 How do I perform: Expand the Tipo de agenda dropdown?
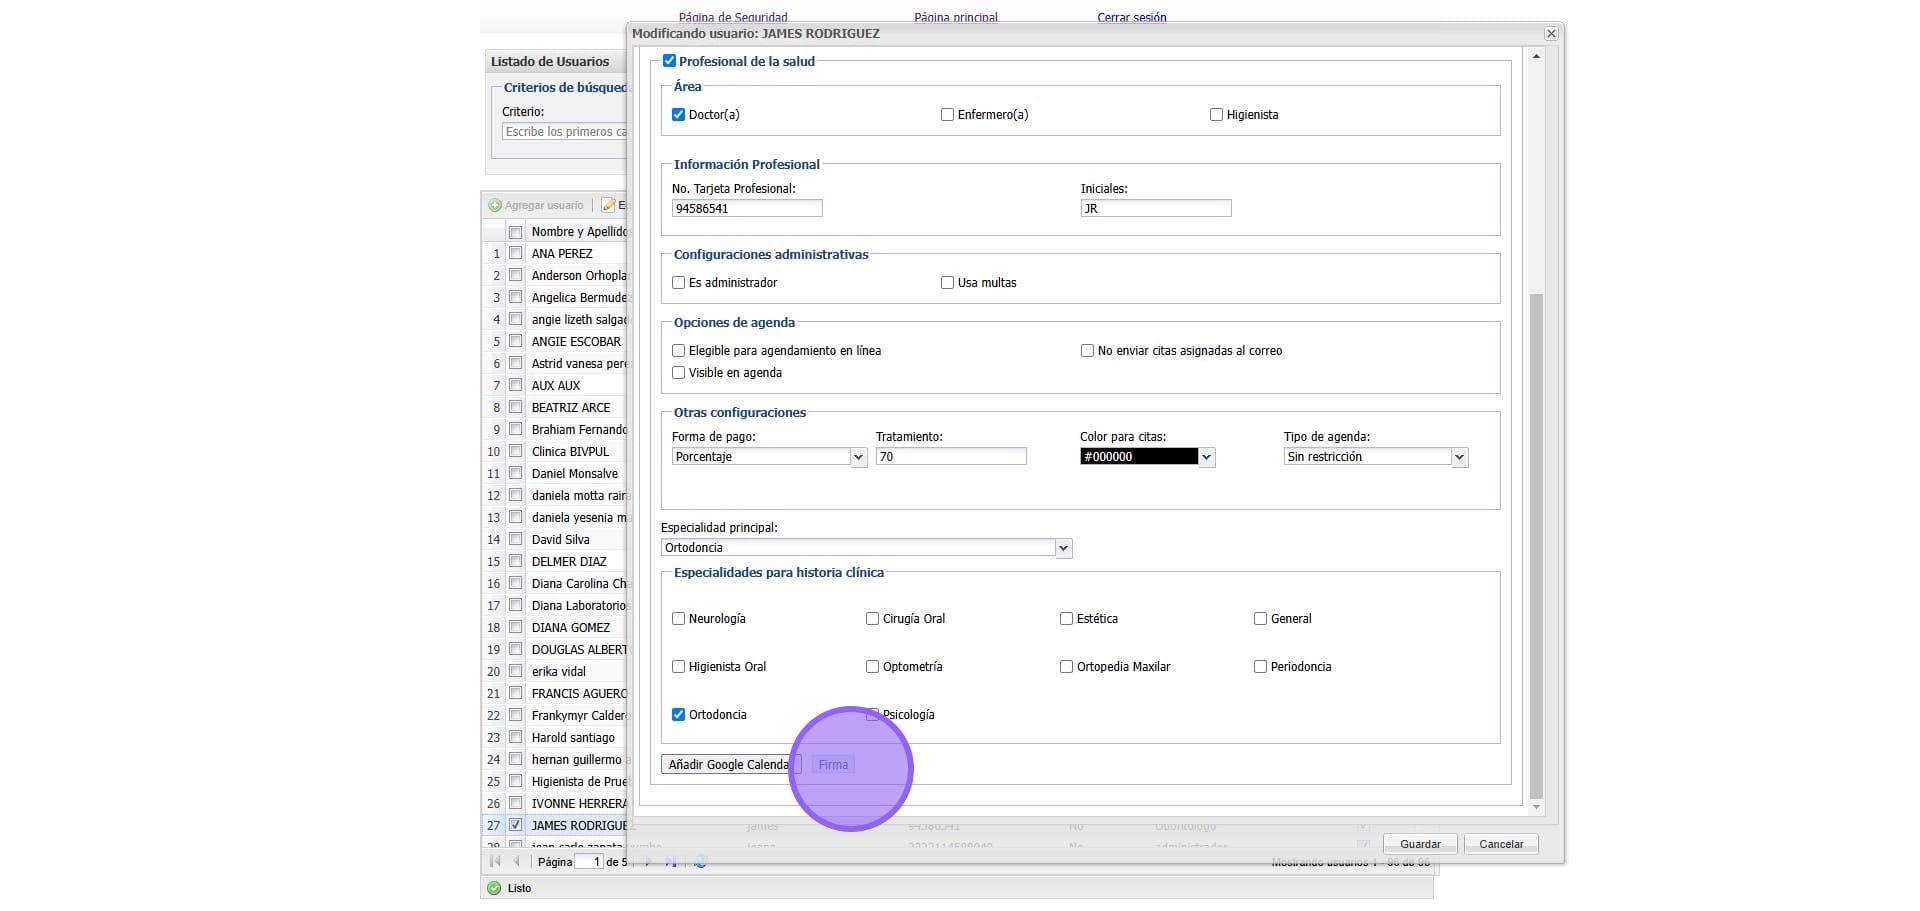[1459, 457]
